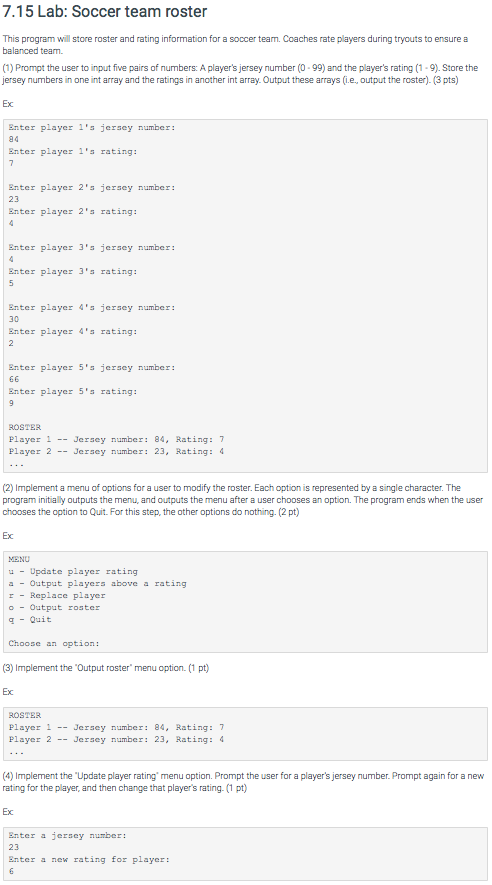The height and width of the screenshot is (885, 492).
Task: Click step (3) 'Output roster' instruction text
Action: click(x=106, y=668)
